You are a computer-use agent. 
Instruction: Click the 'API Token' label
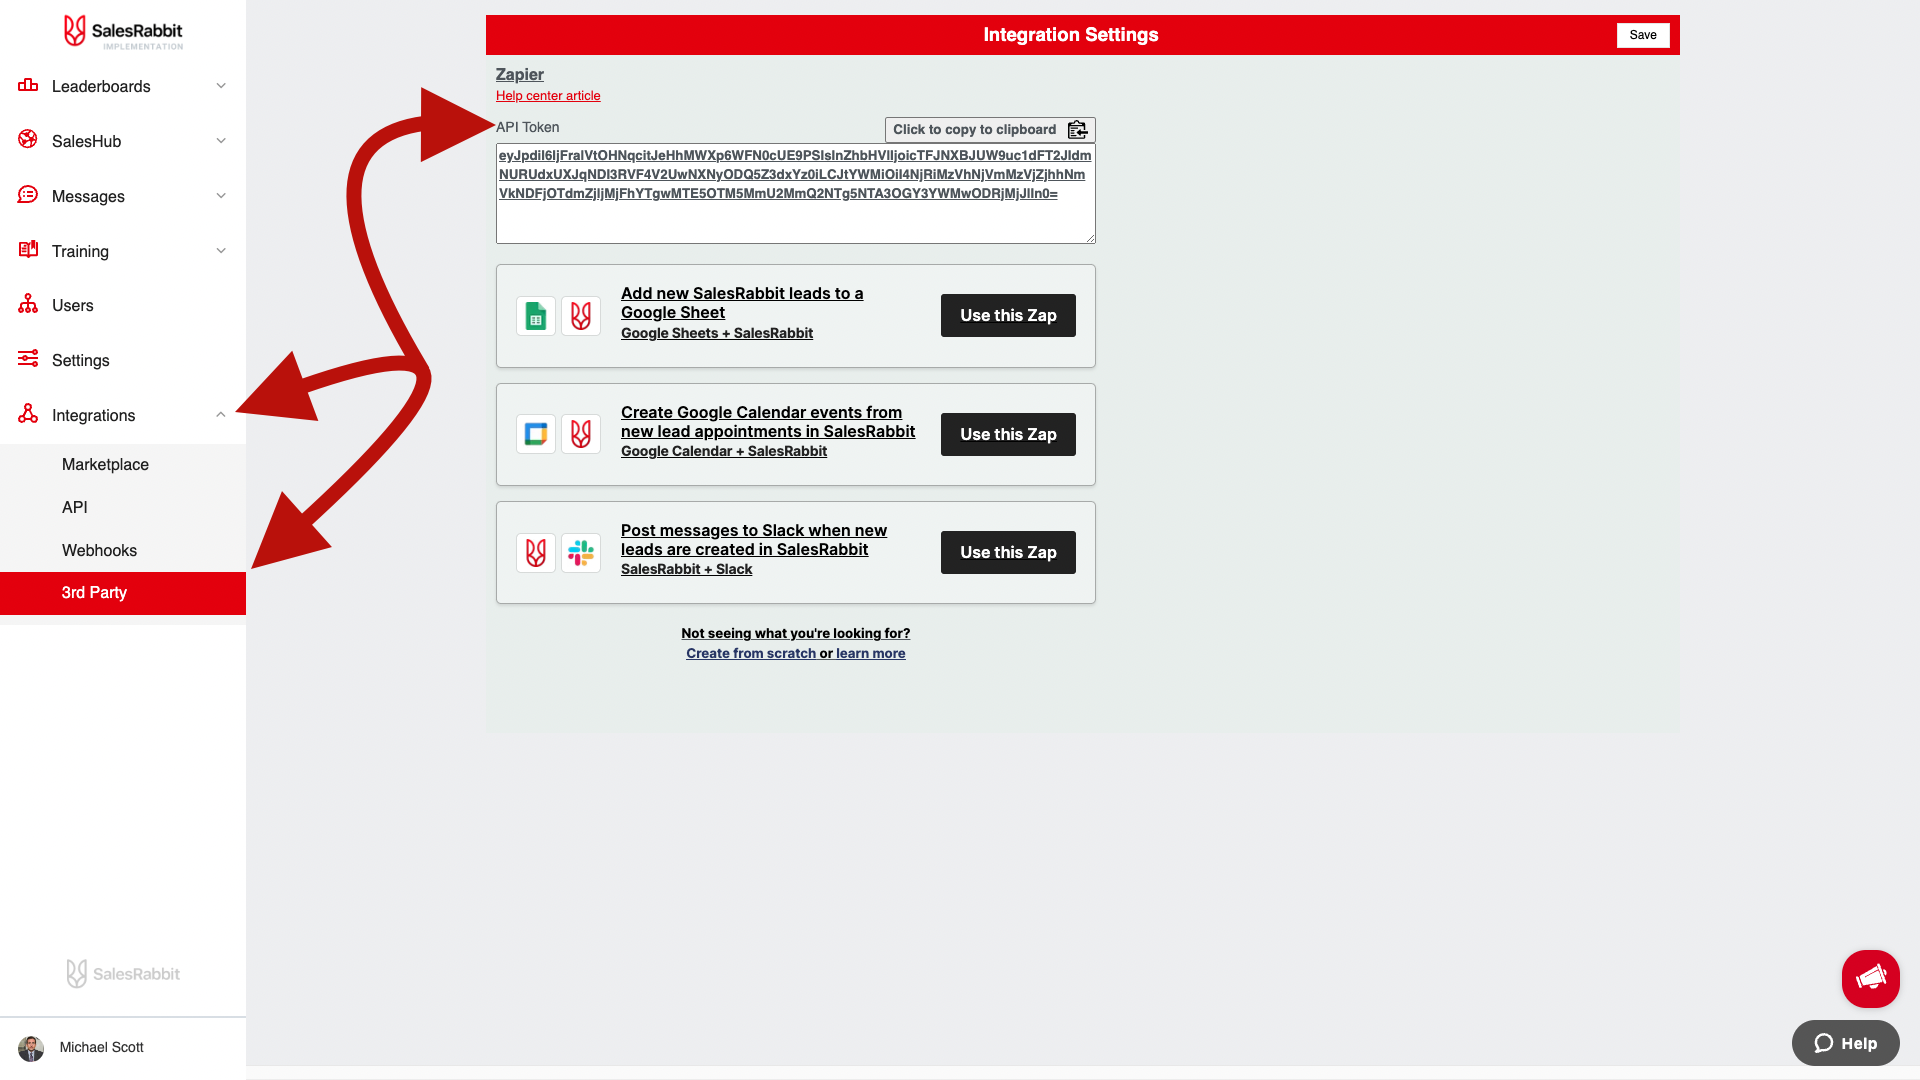528,127
